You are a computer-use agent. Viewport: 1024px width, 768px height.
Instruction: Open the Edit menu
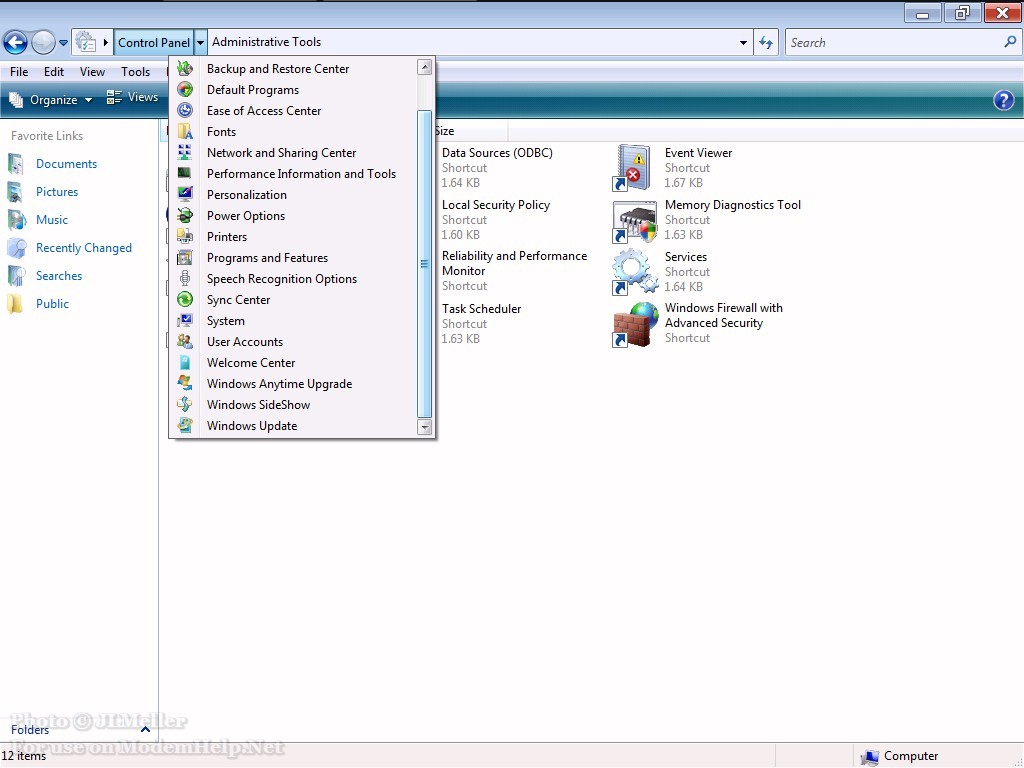pos(54,72)
